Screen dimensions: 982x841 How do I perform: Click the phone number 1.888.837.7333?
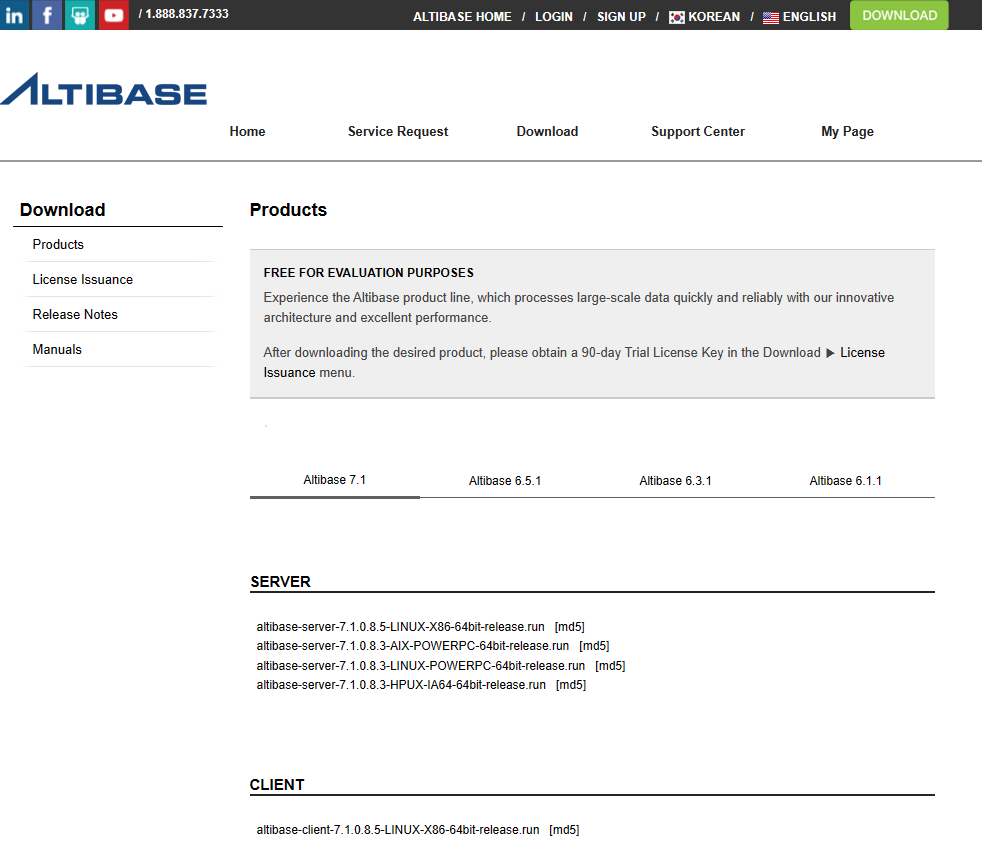coord(187,14)
